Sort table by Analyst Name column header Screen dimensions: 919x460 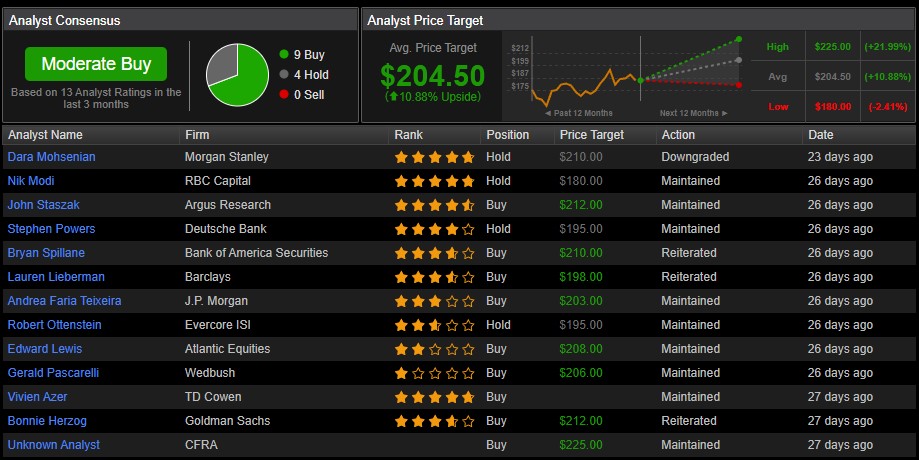[x=45, y=135]
